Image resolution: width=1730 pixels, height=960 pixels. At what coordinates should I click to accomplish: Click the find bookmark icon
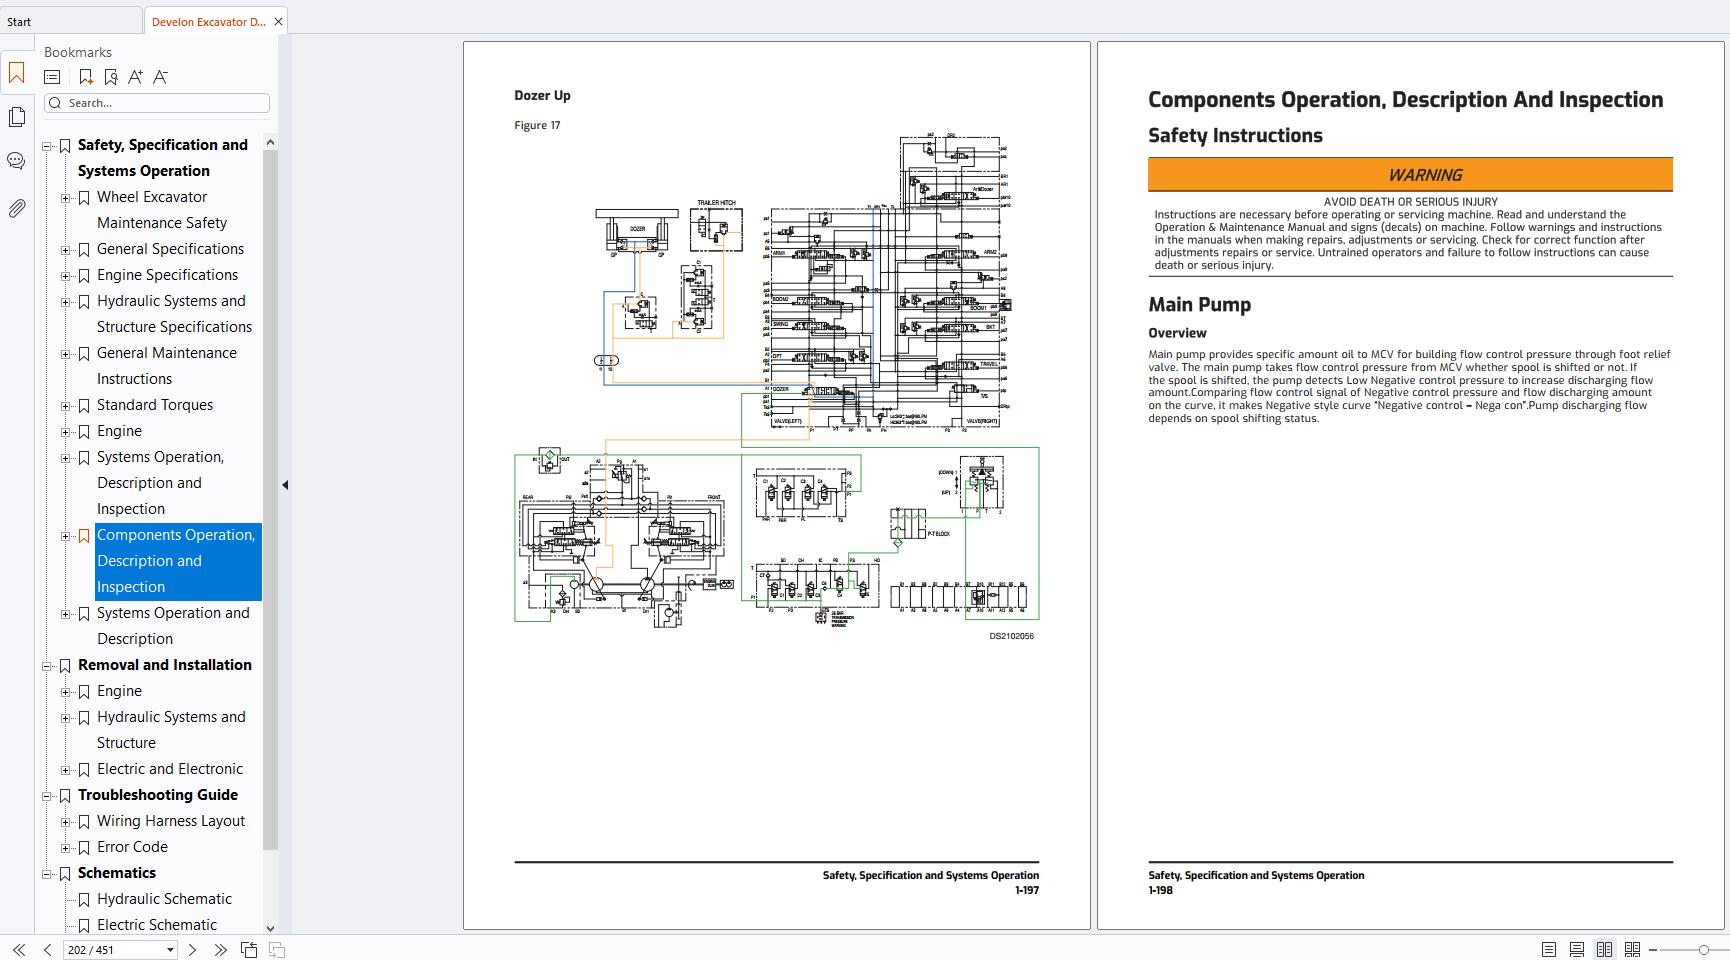pos(111,77)
